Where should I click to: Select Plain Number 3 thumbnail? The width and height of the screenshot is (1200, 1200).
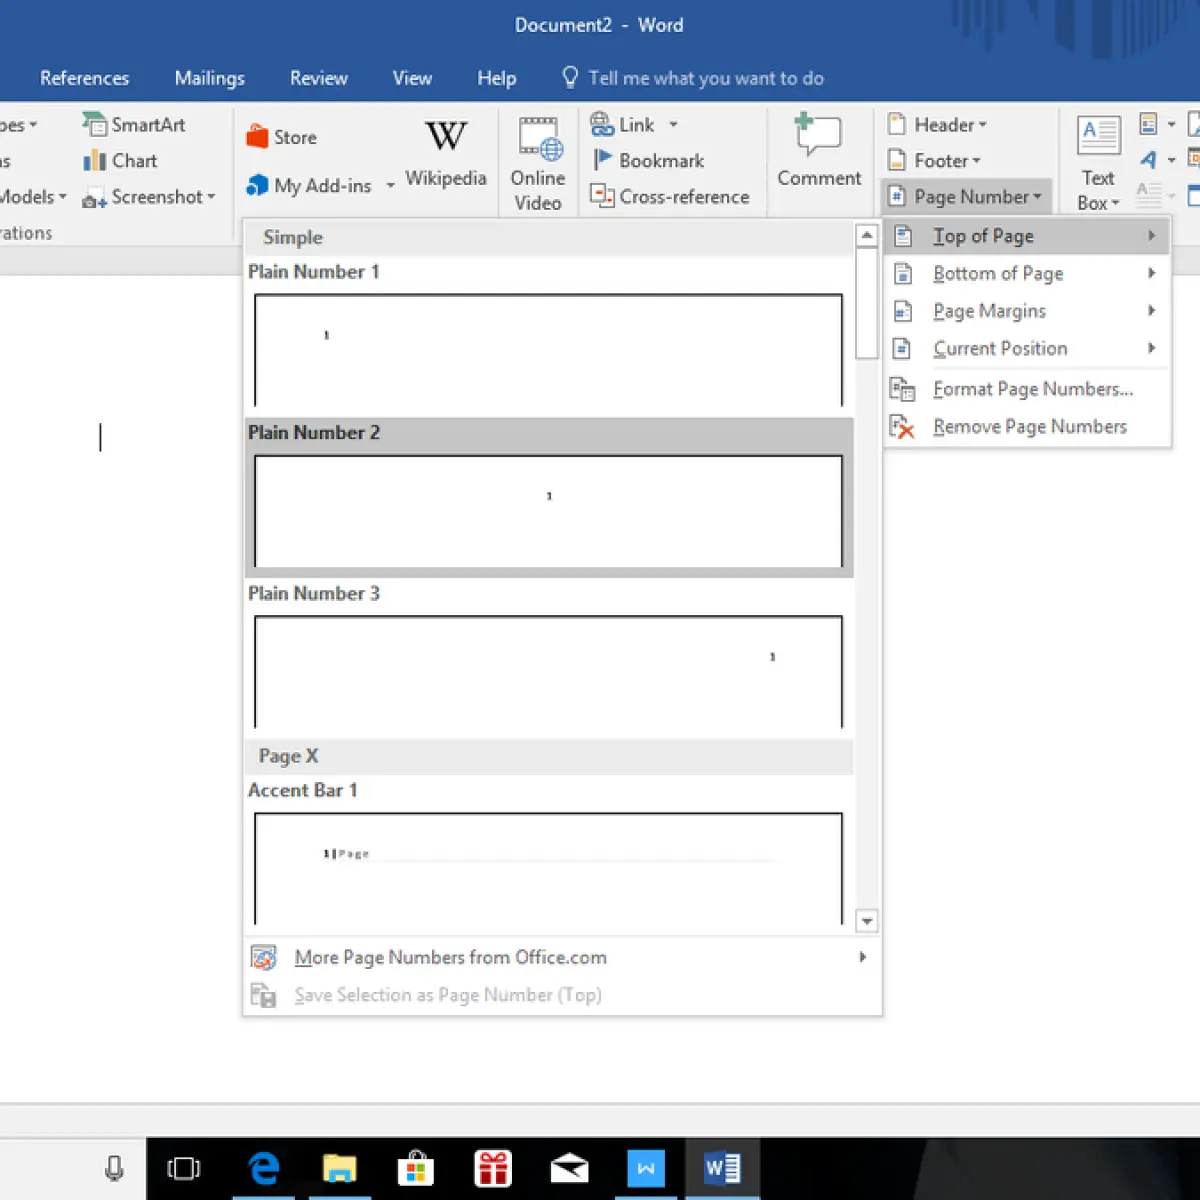(x=548, y=672)
